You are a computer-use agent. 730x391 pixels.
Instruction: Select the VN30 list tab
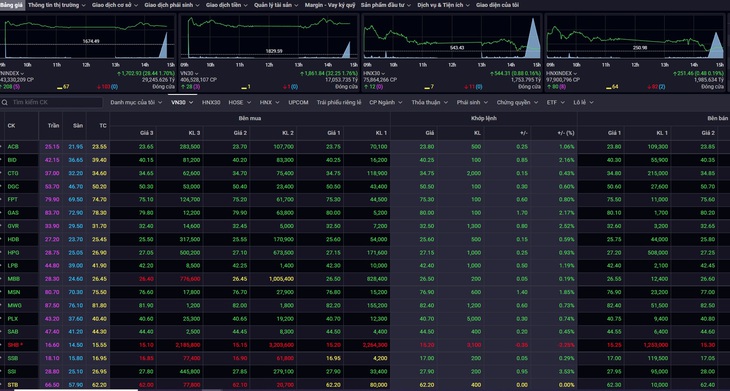(x=182, y=102)
